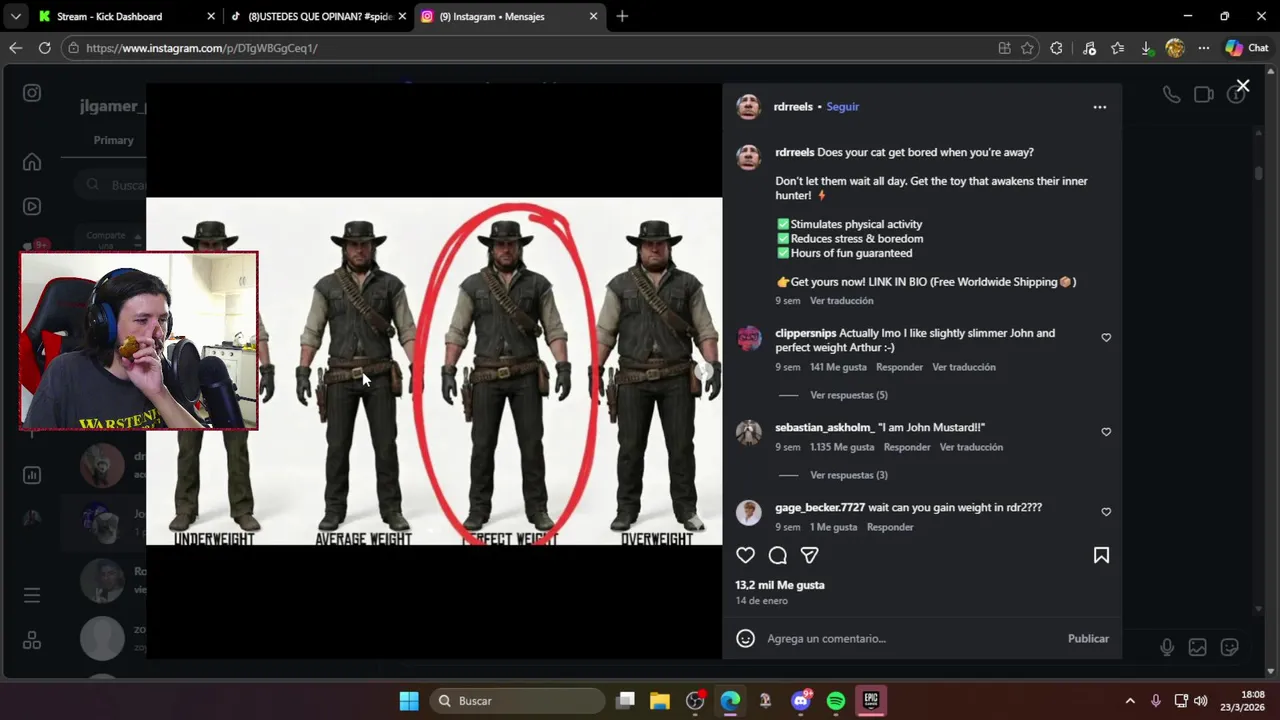
Task: Open the sidebar hamburger 'More' menu
Action: pyautogui.click(x=32, y=595)
